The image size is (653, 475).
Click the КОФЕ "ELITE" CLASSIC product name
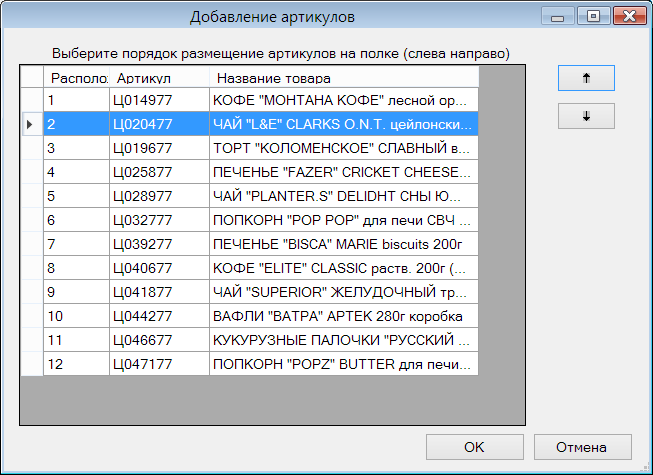pyautogui.click(x=344, y=268)
